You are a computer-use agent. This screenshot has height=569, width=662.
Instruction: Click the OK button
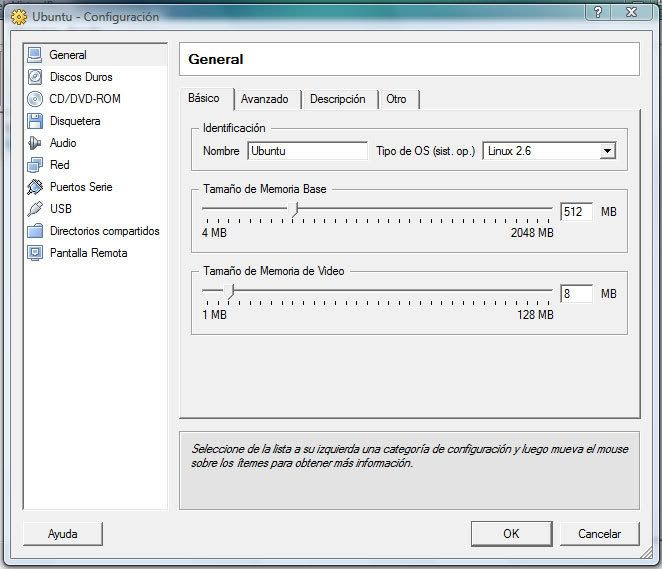511,534
